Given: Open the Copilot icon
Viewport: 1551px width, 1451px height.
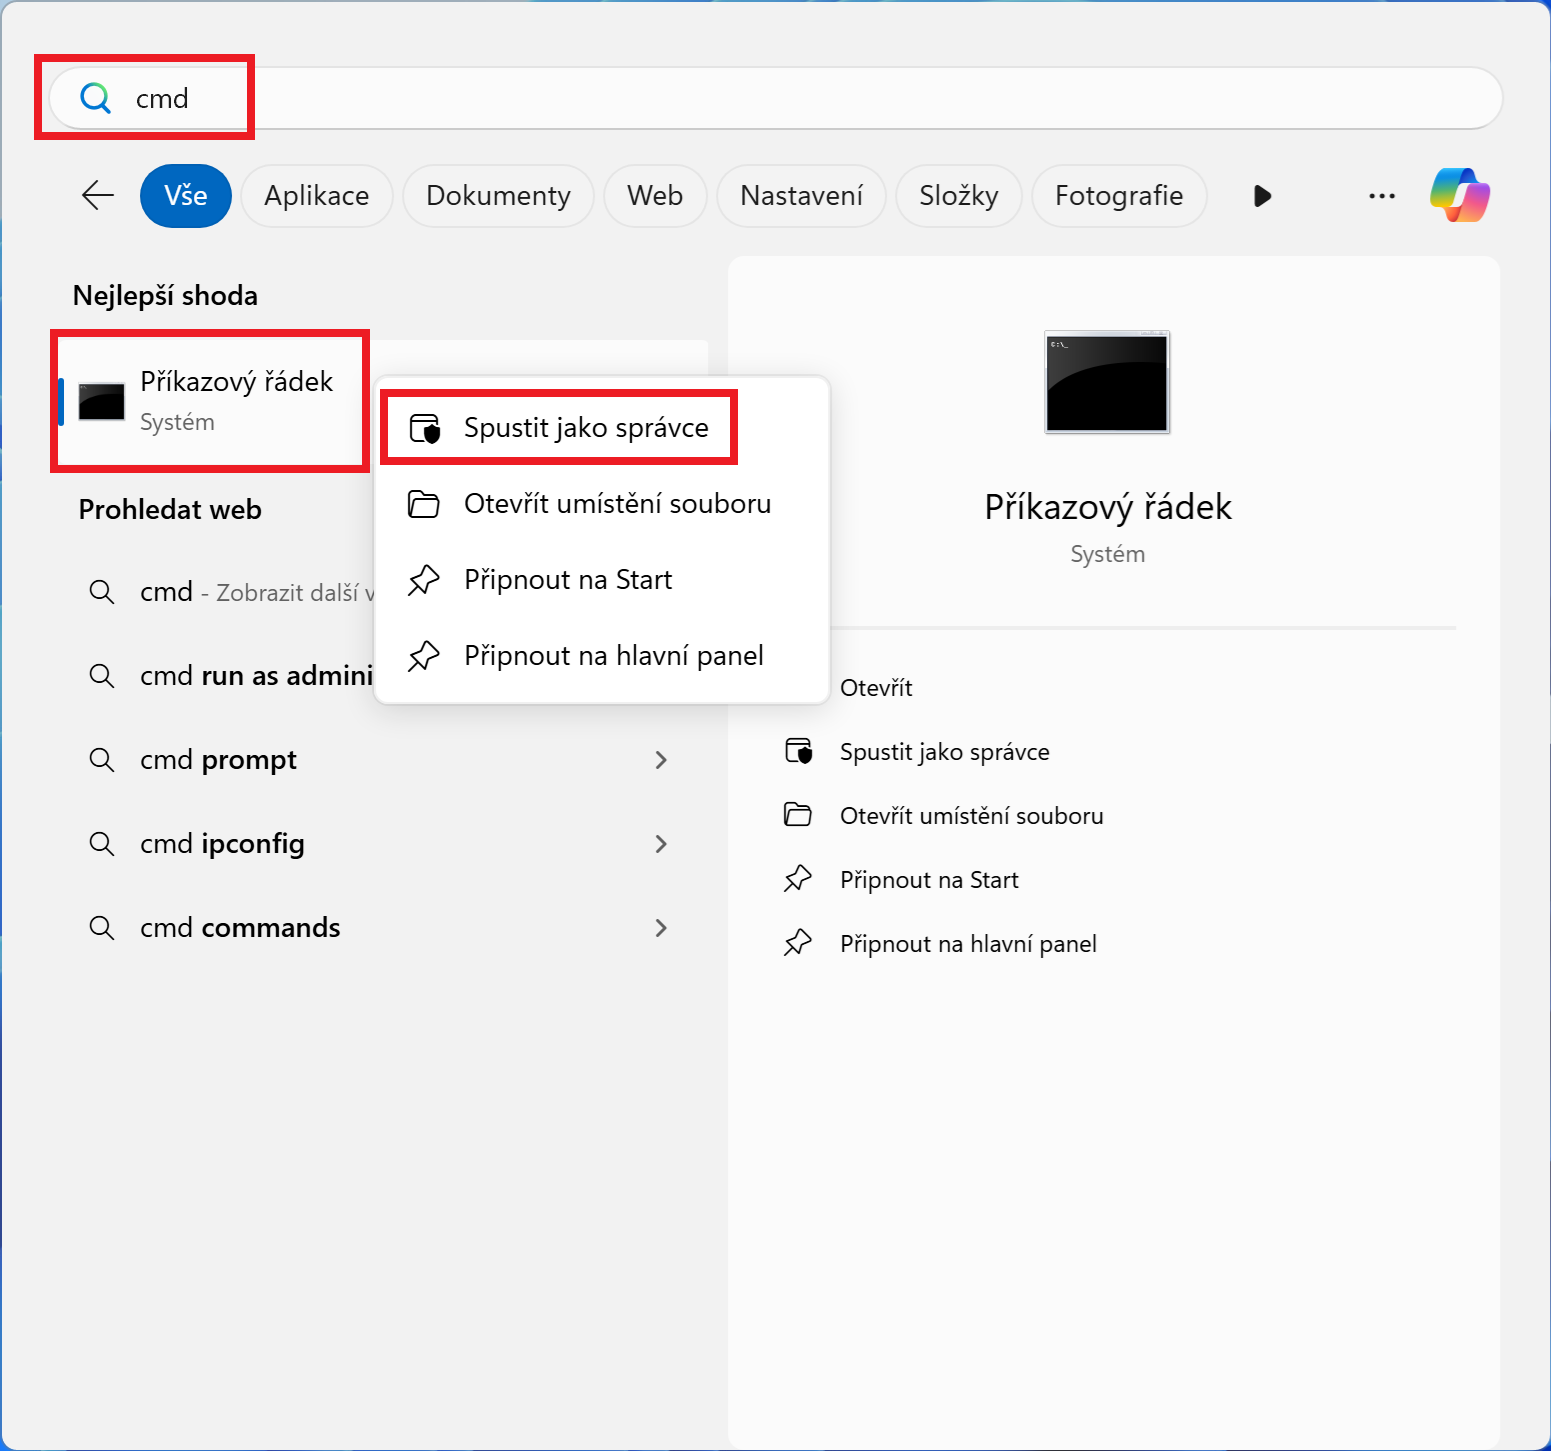Looking at the screenshot, I should [x=1459, y=195].
